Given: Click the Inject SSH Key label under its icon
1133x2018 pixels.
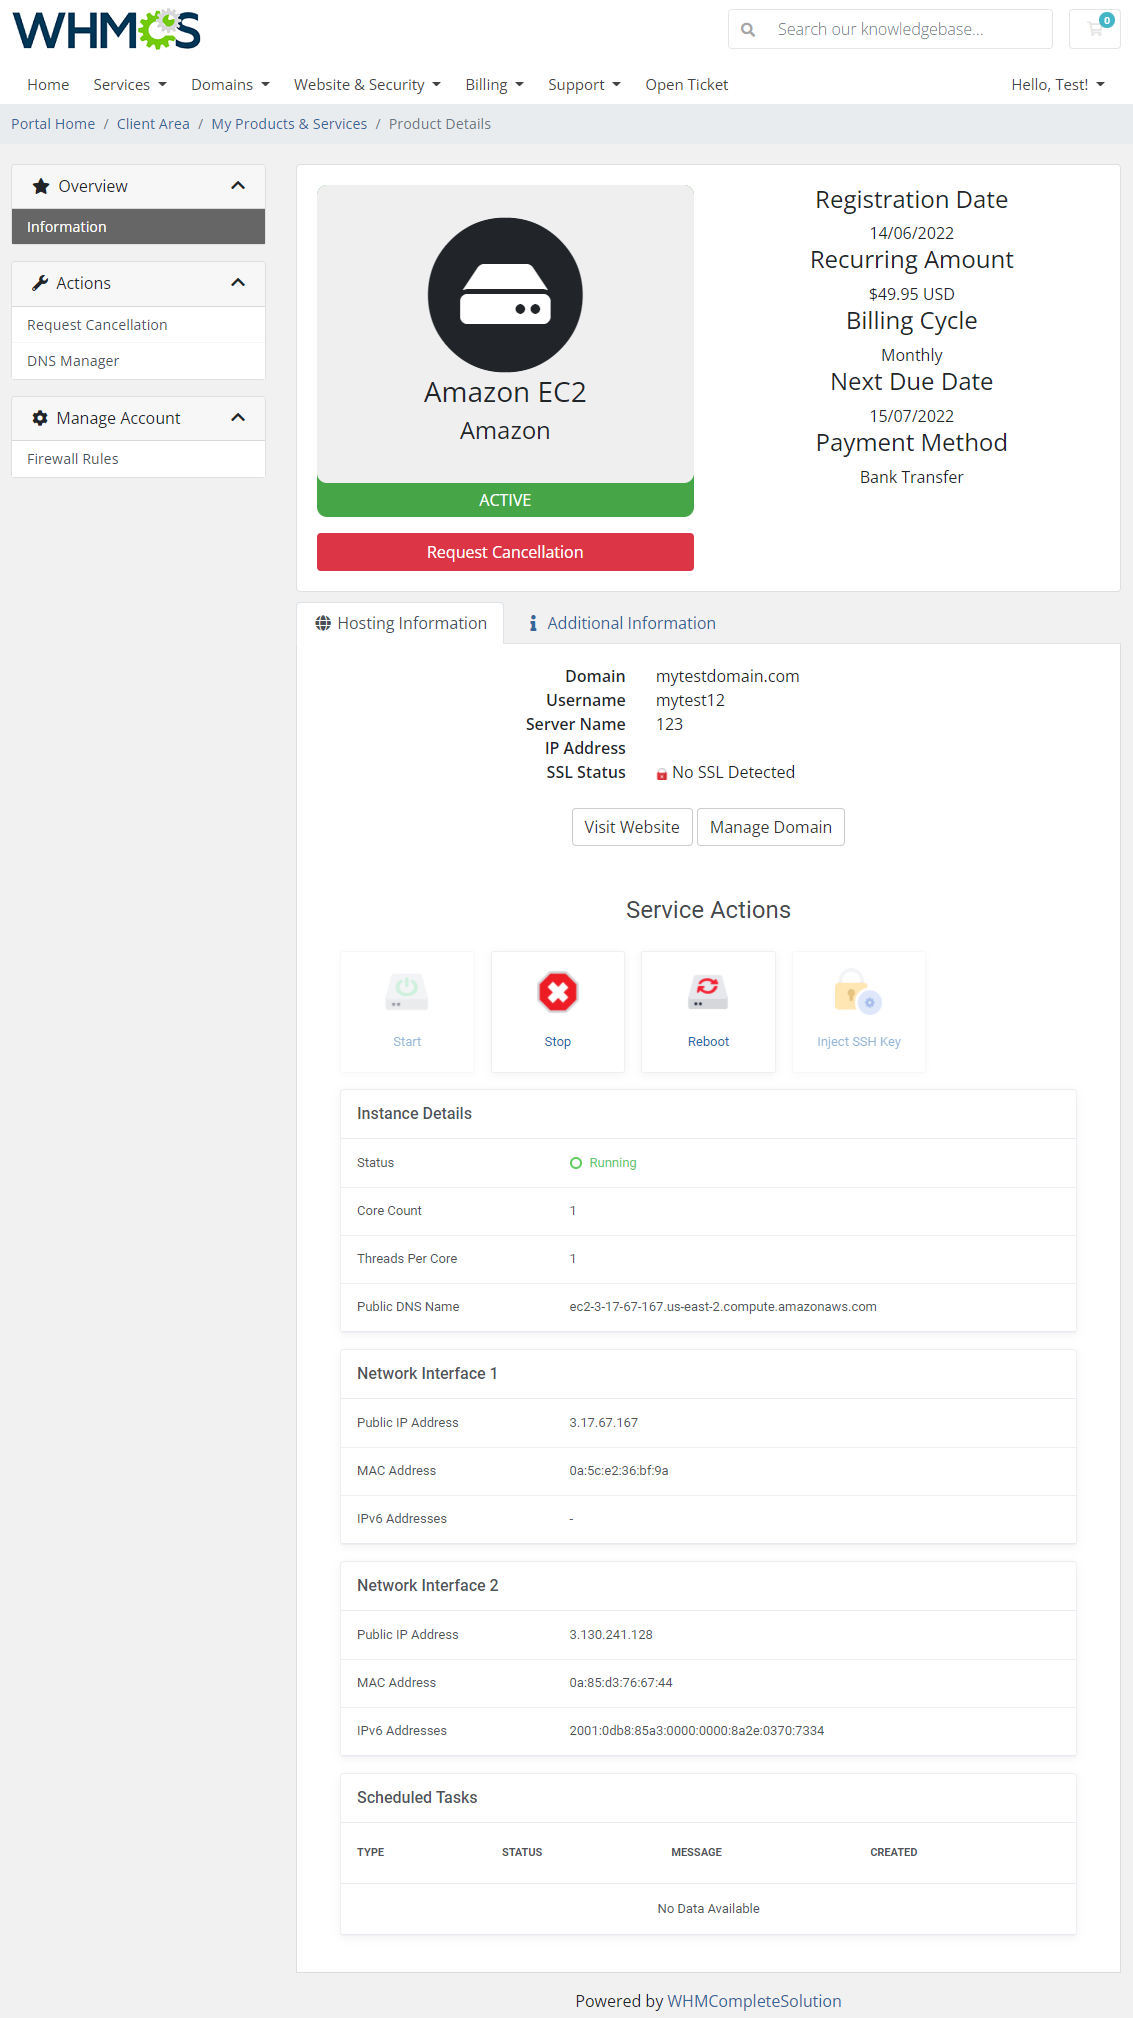Looking at the screenshot, I should [x=858, y=1042].
